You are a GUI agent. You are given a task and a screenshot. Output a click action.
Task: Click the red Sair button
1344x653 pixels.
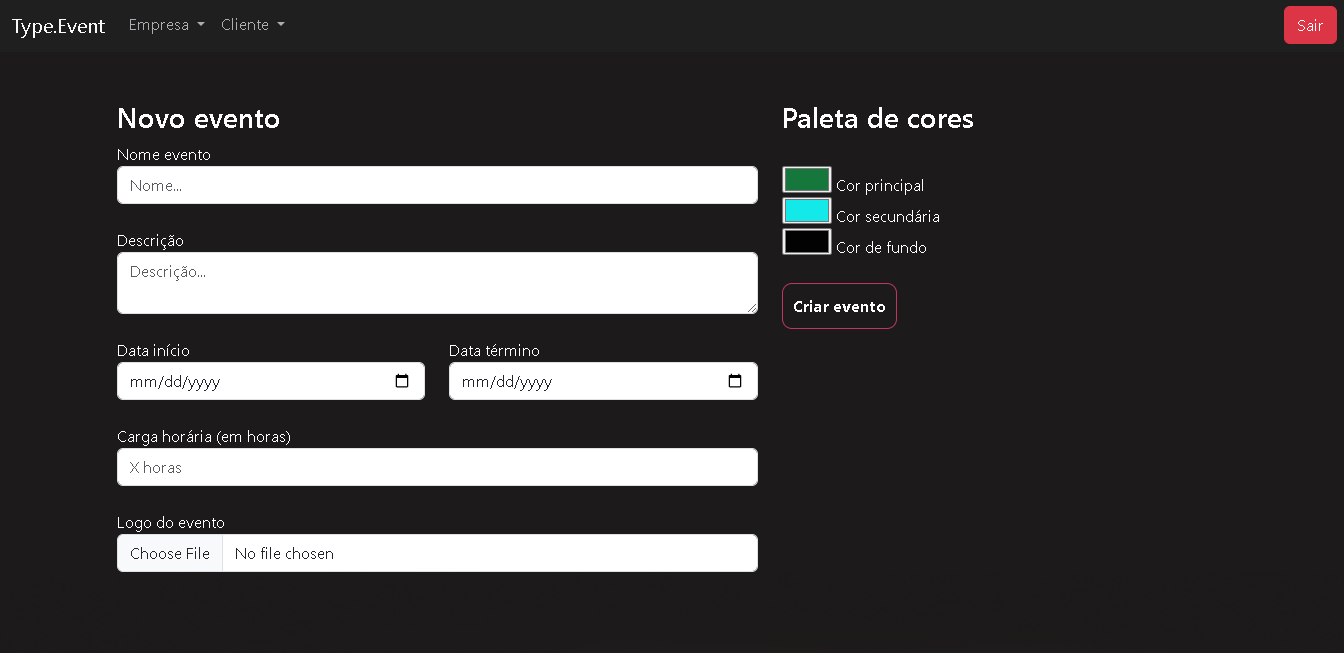coord(1310,25)
